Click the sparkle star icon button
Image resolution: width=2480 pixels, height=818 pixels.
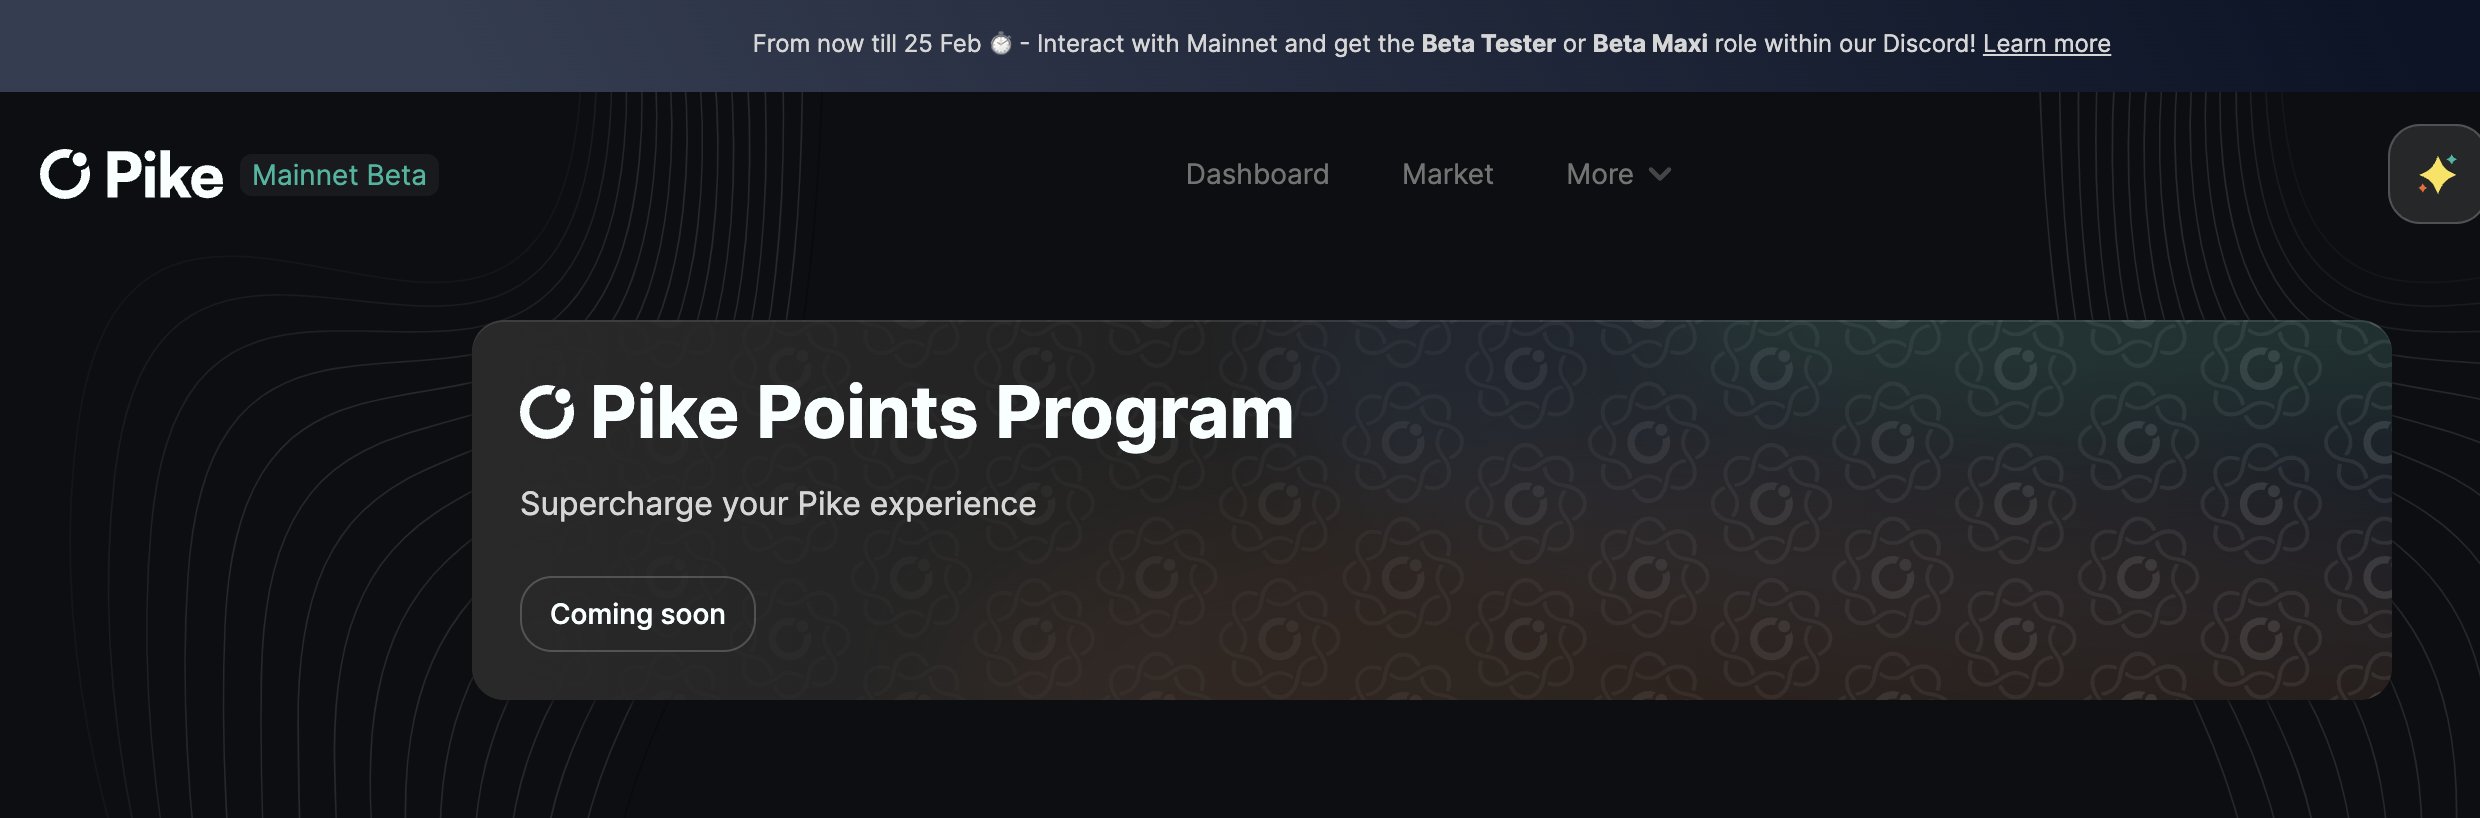pyautogui.click(x=2436, y=175)
